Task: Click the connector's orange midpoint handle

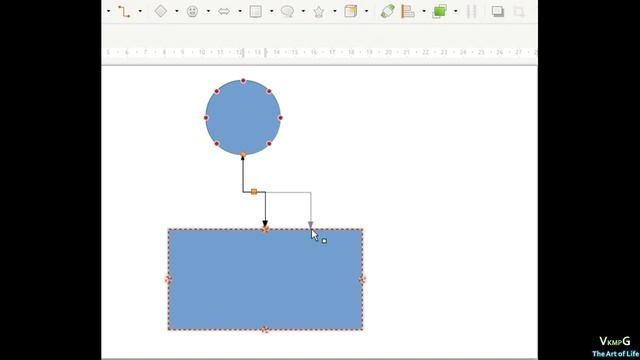Action: tap(254, 191)
